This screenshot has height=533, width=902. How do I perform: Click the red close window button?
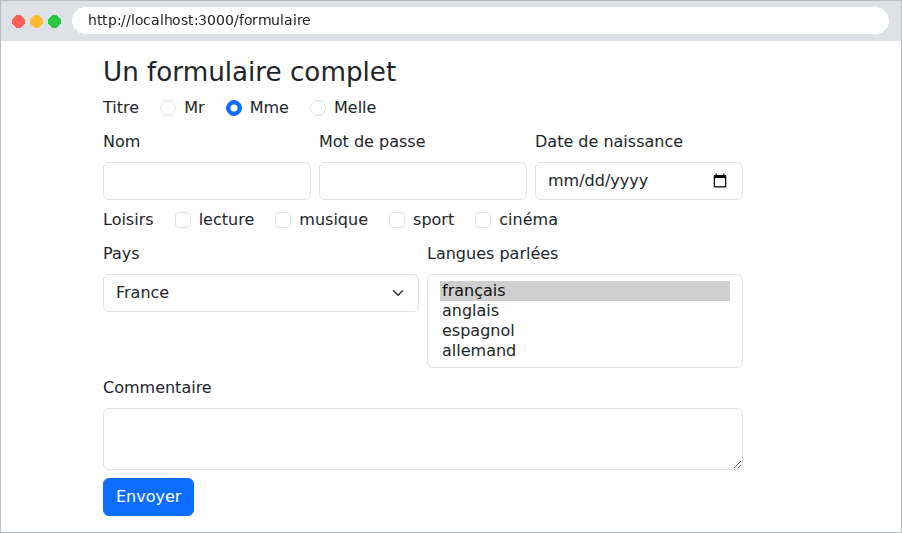(x=18, y=21)
